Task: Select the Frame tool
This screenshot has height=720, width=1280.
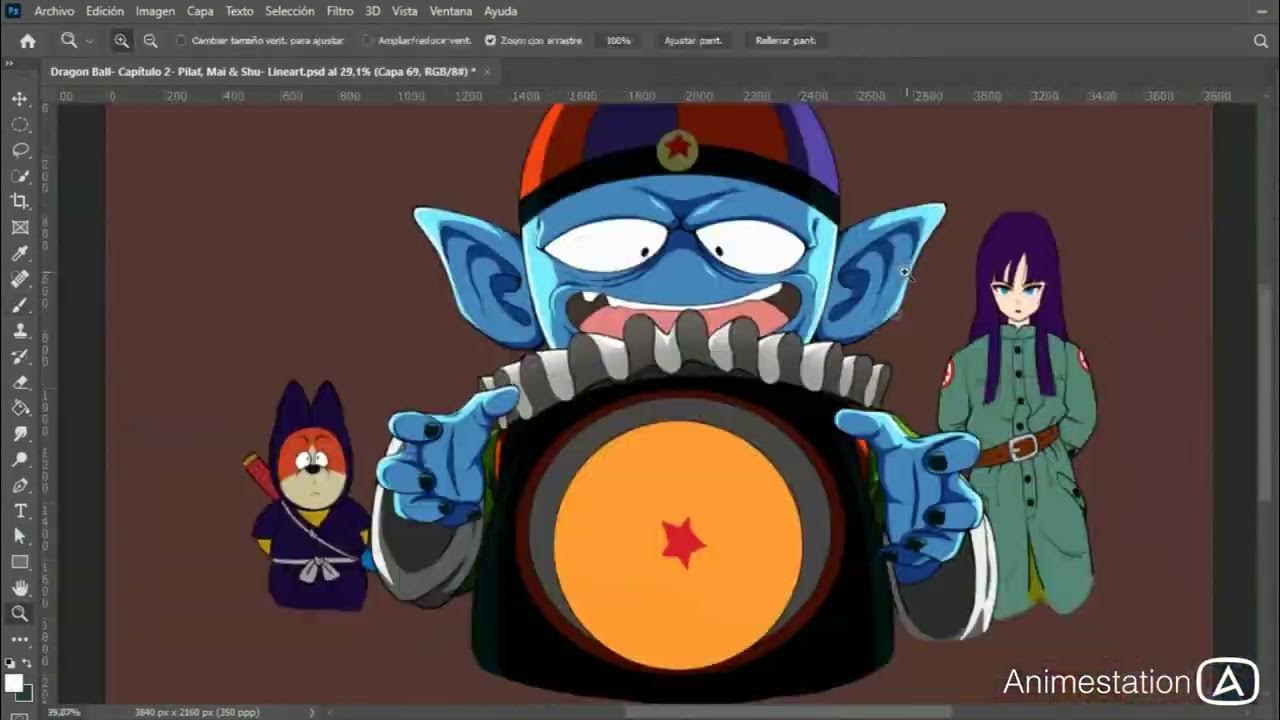Action: point(20,228)
